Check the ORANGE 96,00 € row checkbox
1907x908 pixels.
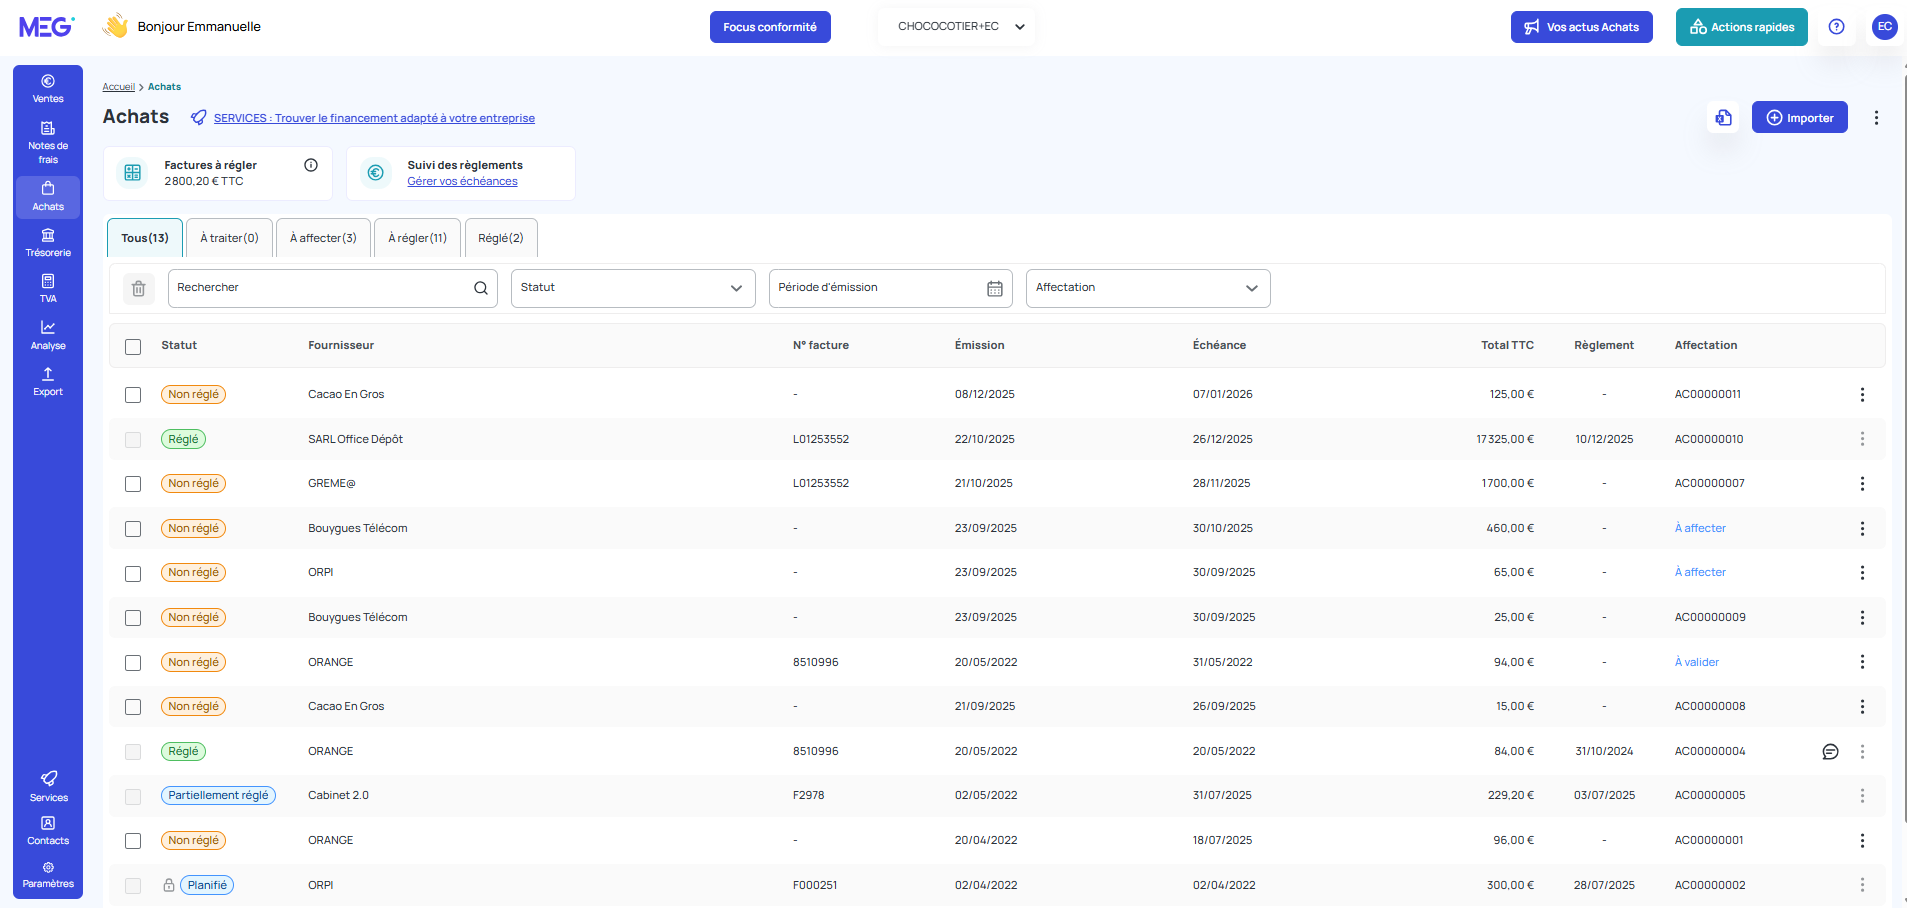(x=133, y=841)
